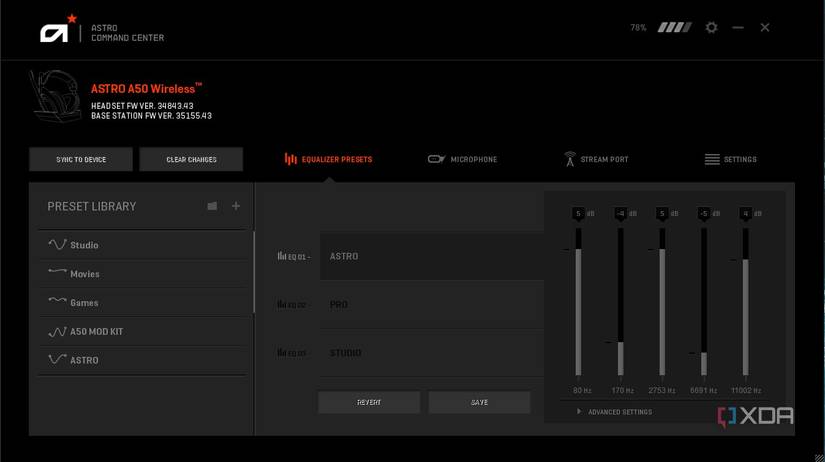The width and height of the screenshot is (825, 462).
Task: Open the Stream Port tab
Action: 596,159
